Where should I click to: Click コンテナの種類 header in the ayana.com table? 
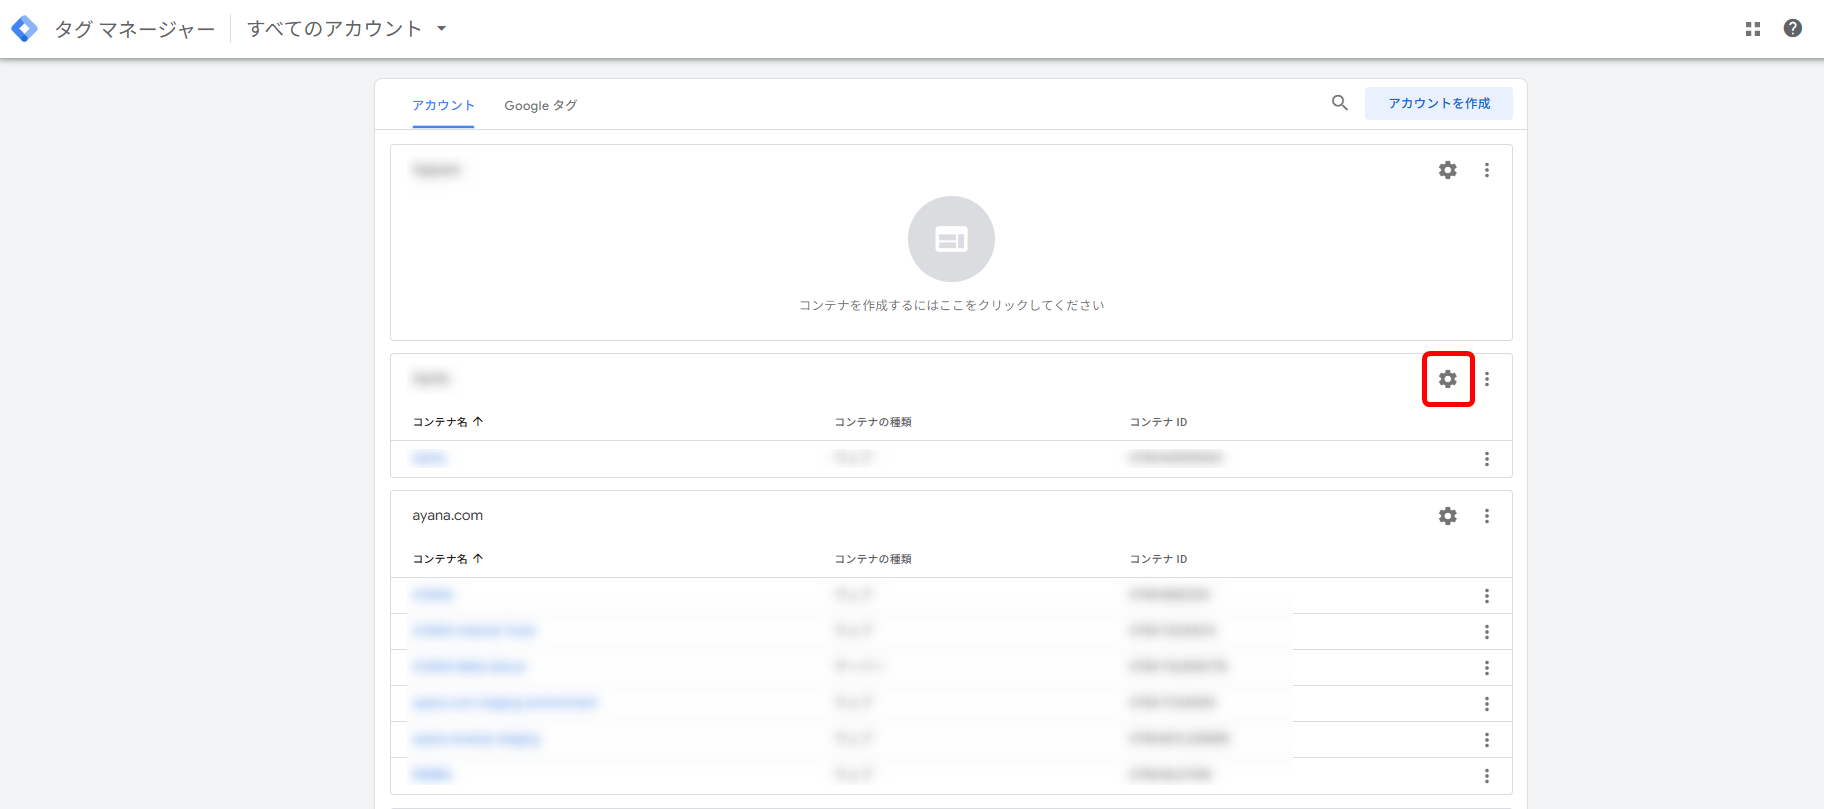coord(873,559)
